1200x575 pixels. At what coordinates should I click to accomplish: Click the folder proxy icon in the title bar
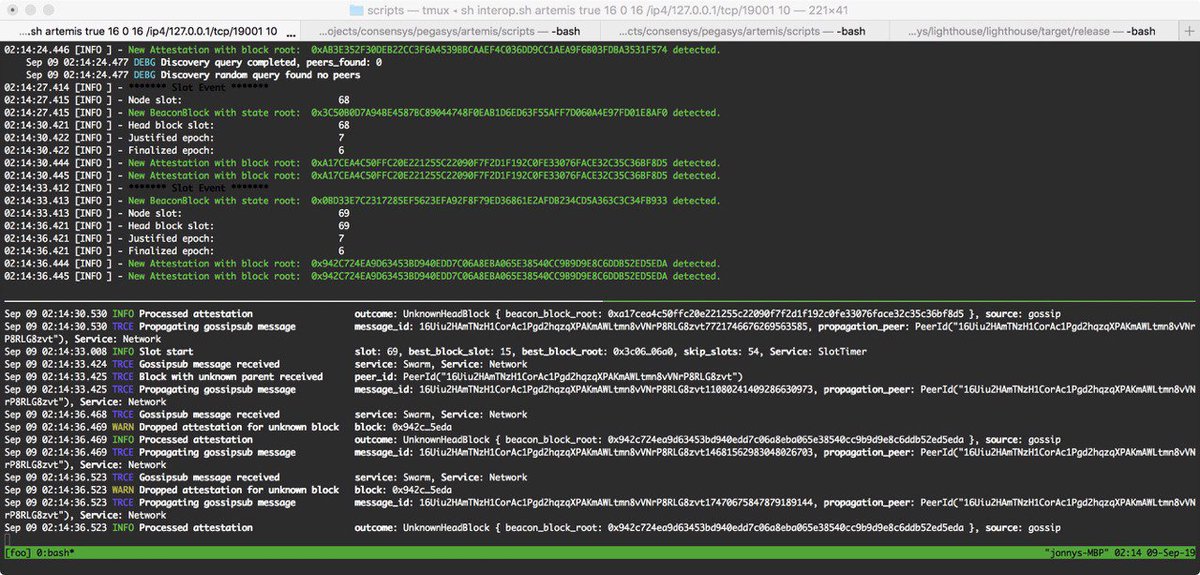pos(357,10)
